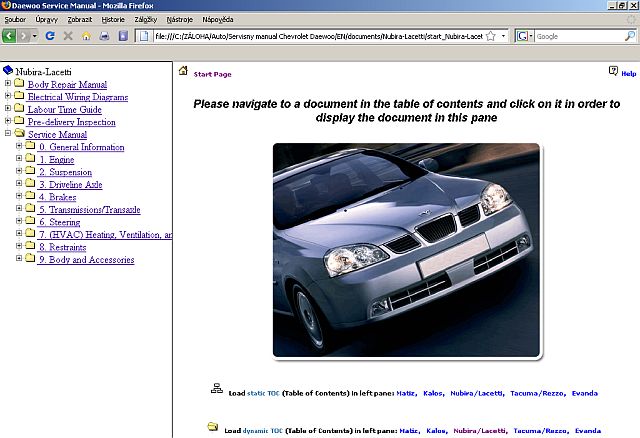Expand the 8. Restraints node
Screen dimensions: 640x438
click(19, 246)
